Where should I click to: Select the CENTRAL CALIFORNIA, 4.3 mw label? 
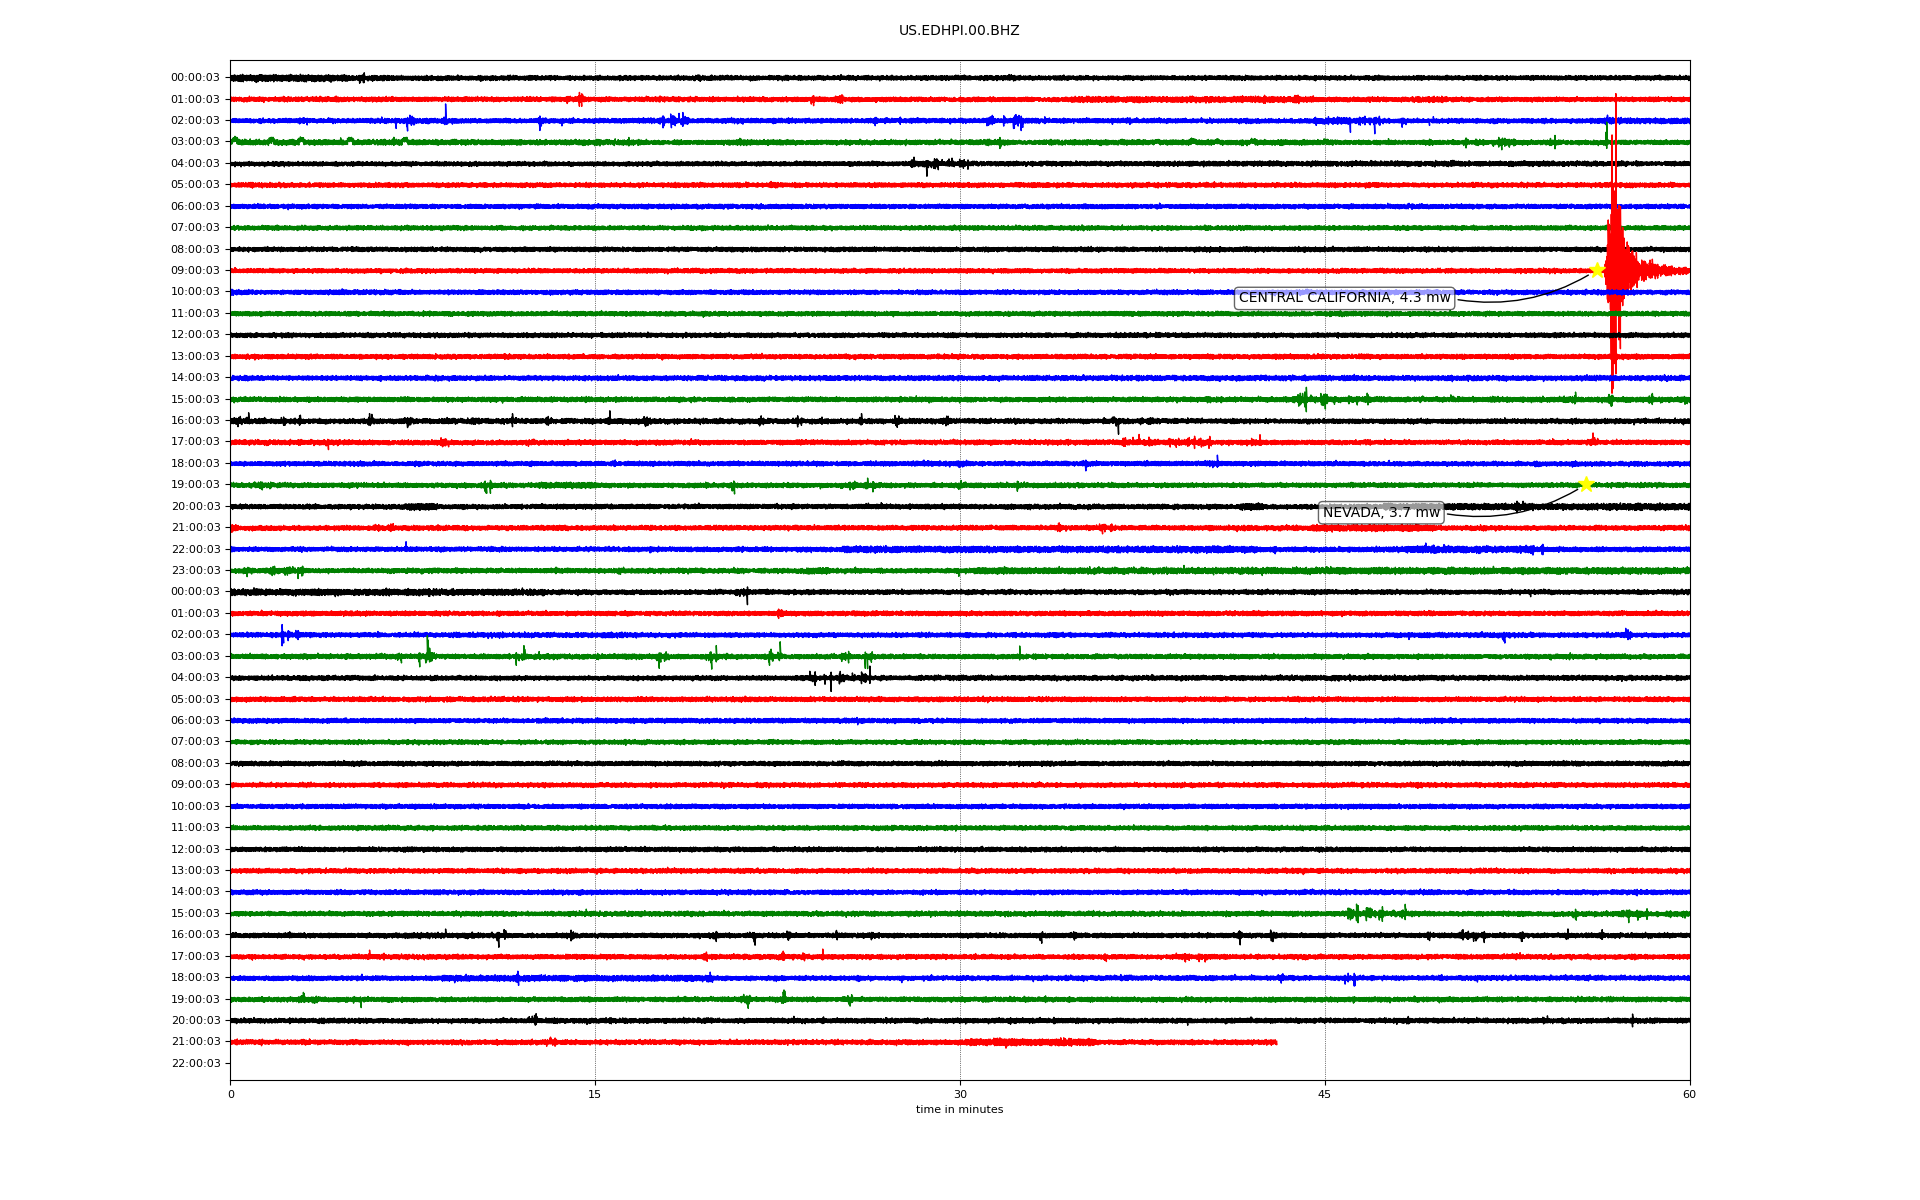1344,298
